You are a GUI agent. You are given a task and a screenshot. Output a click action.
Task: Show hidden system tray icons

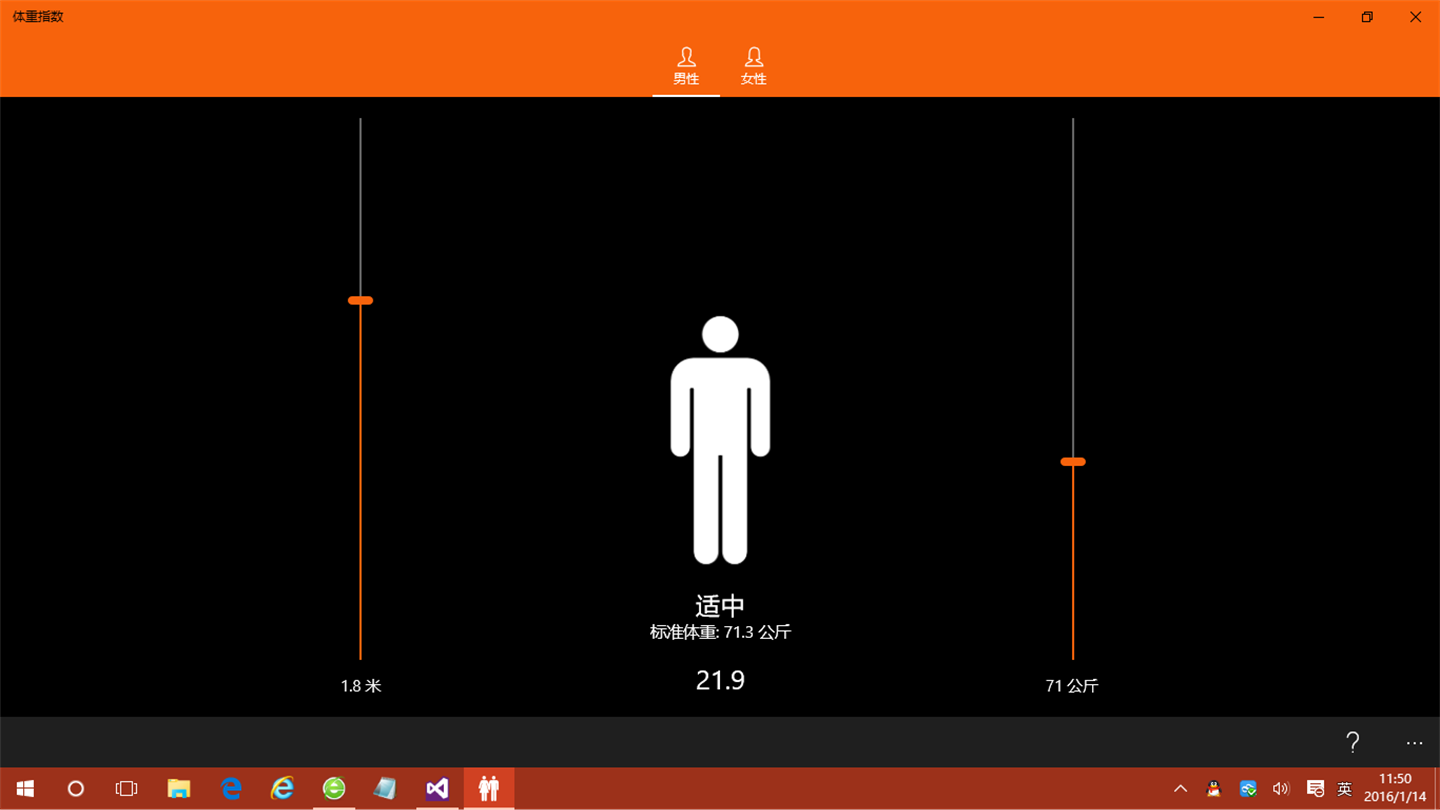[1180, 789]
